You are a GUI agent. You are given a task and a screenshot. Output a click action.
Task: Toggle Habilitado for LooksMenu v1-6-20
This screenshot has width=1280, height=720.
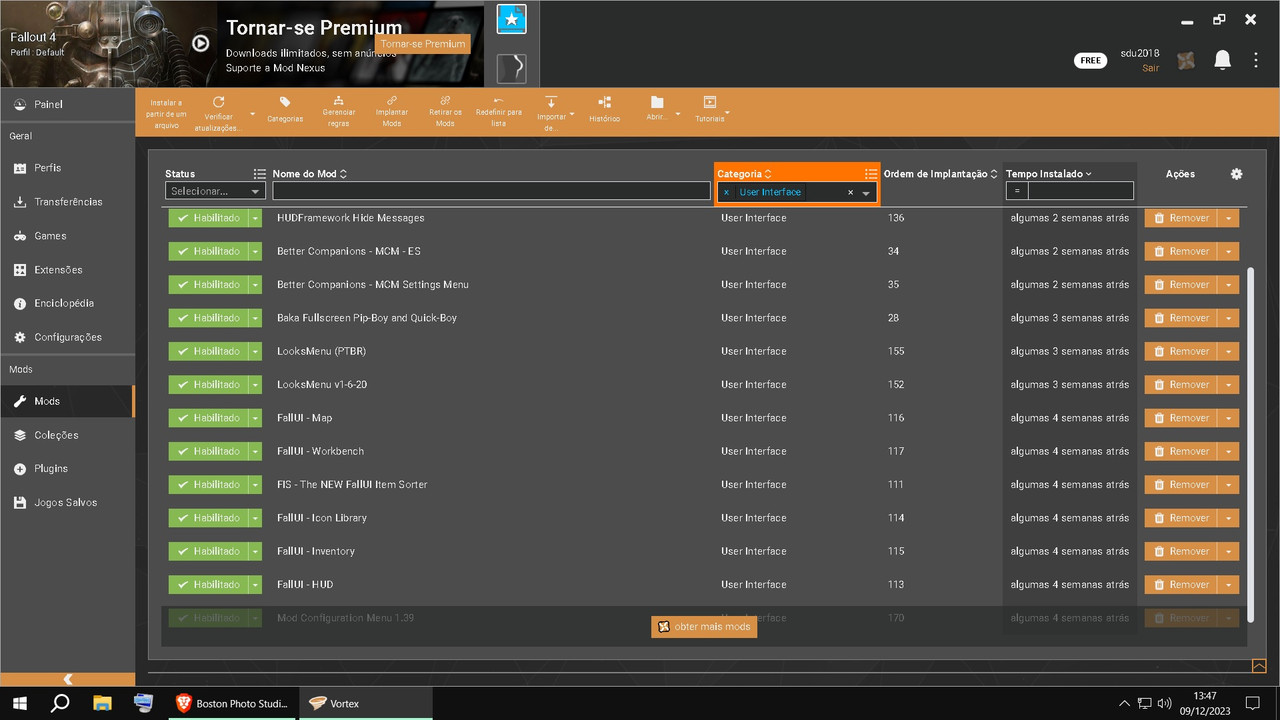tap(208, 385)
